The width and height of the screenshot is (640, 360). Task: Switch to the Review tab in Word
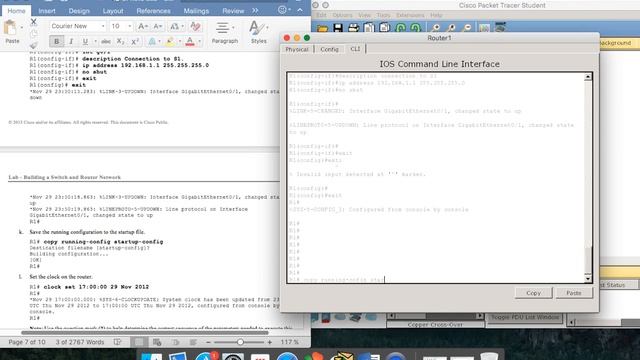[233, 11]
